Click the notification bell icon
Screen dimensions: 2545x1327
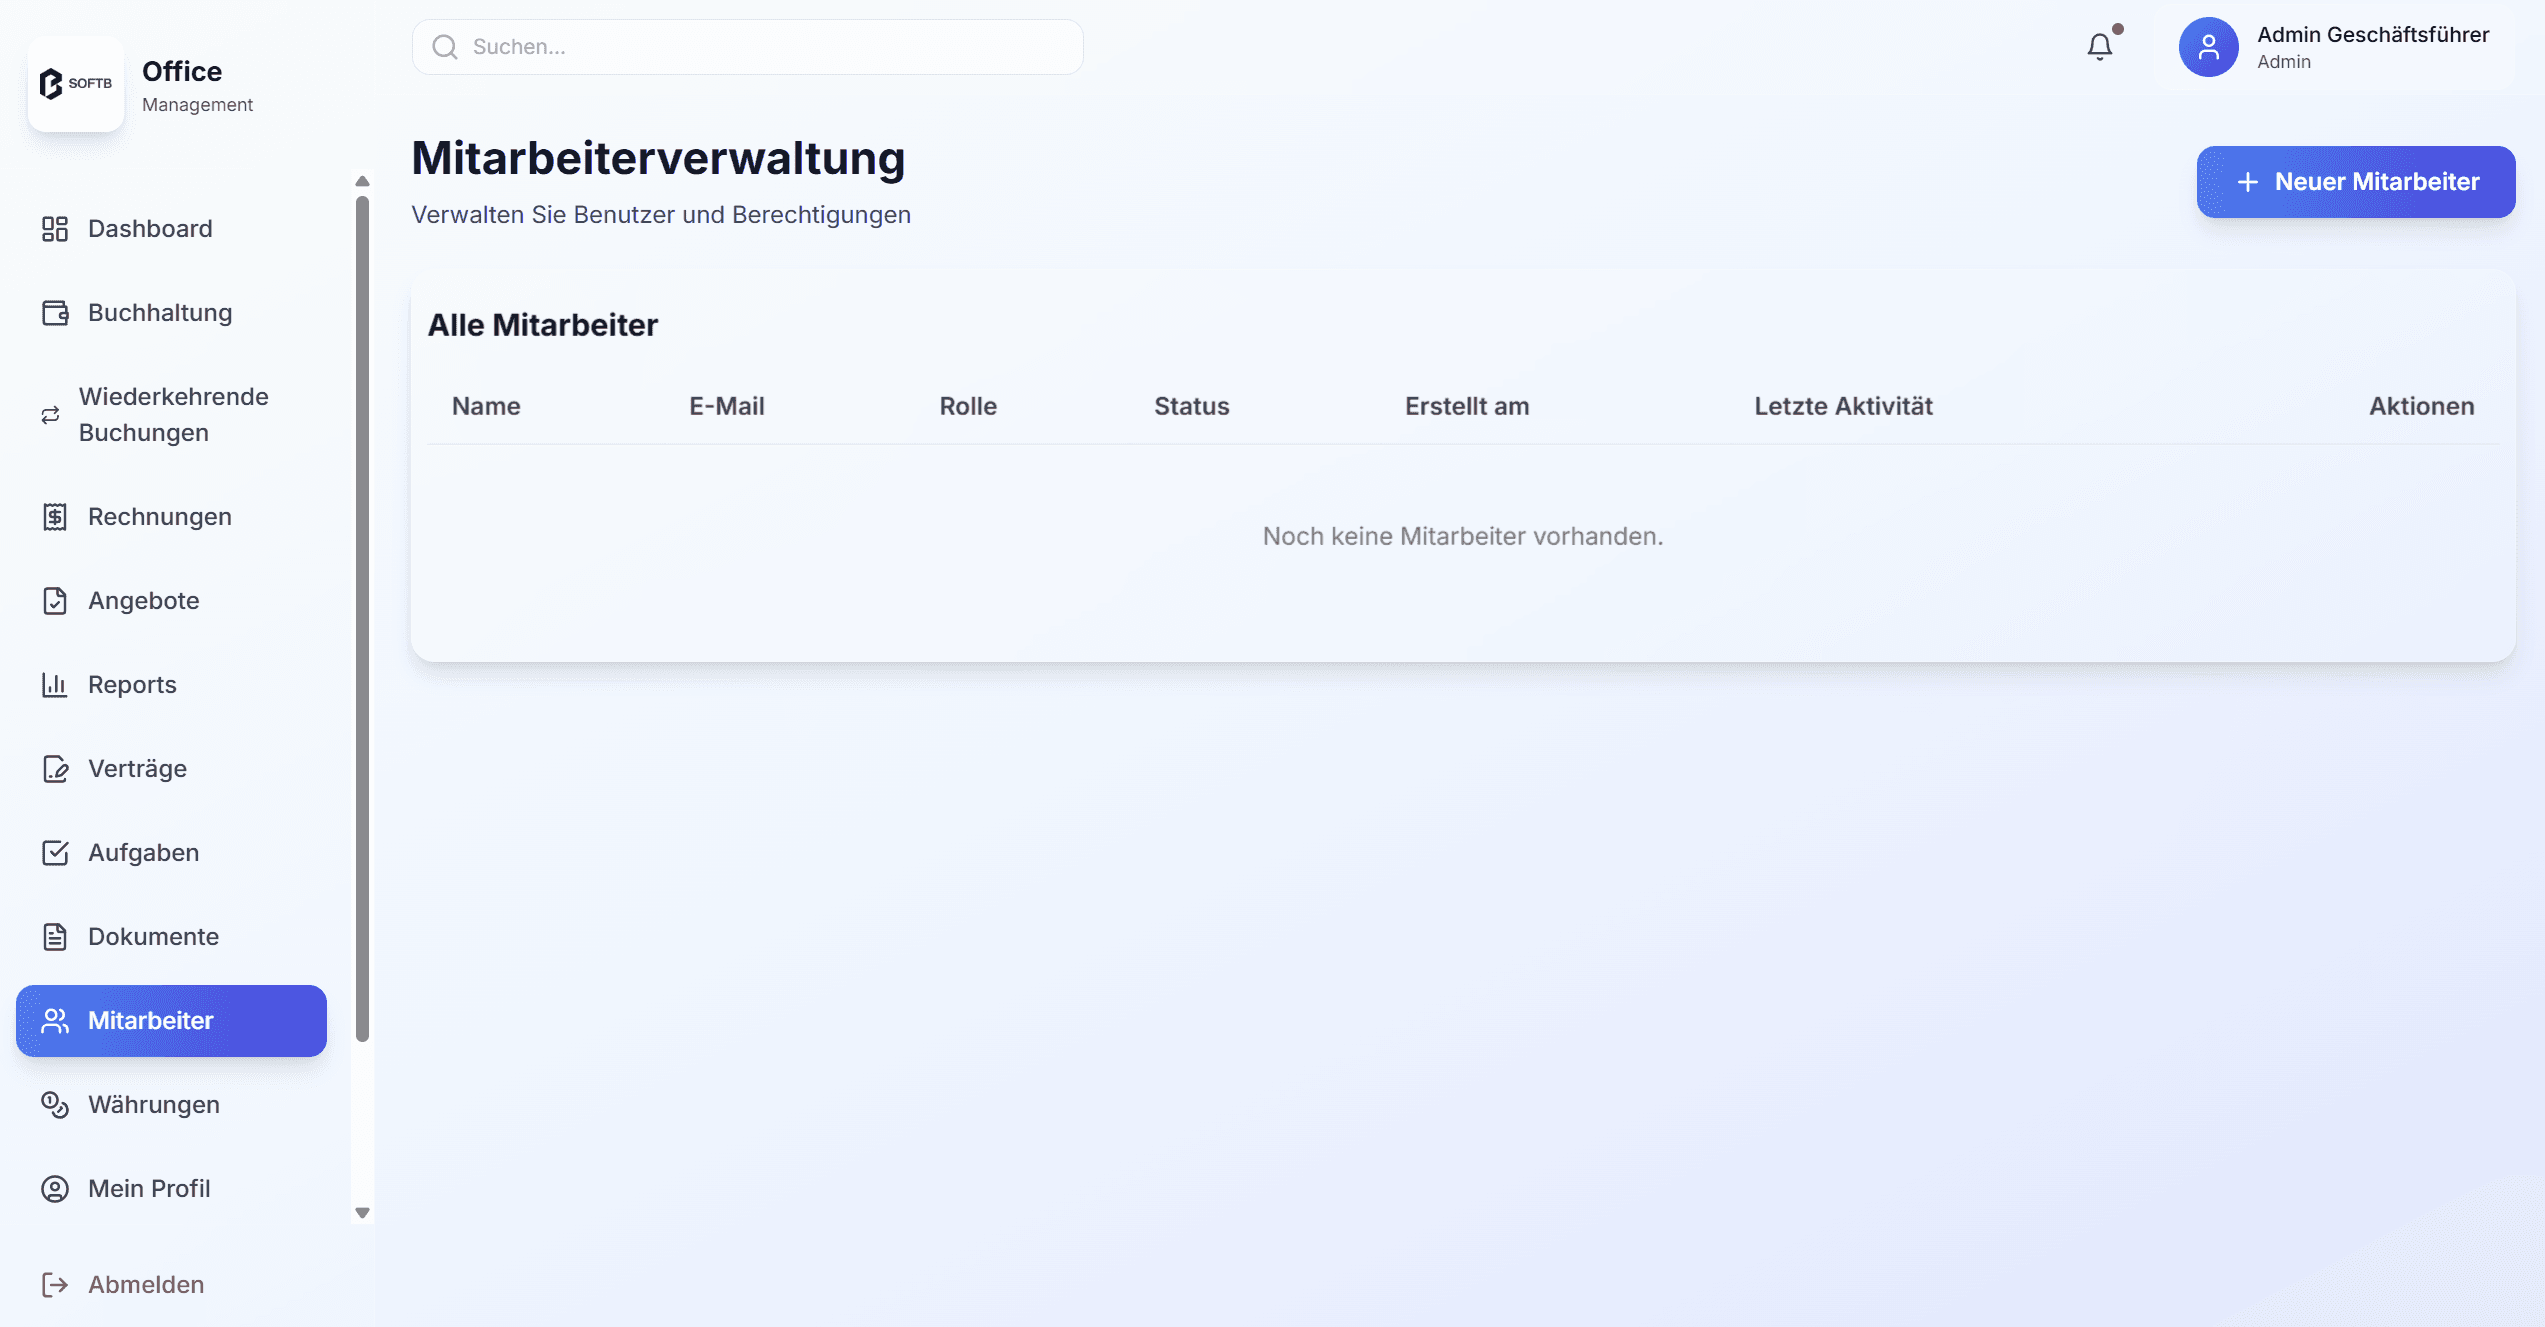click(x=2099, y=47)
